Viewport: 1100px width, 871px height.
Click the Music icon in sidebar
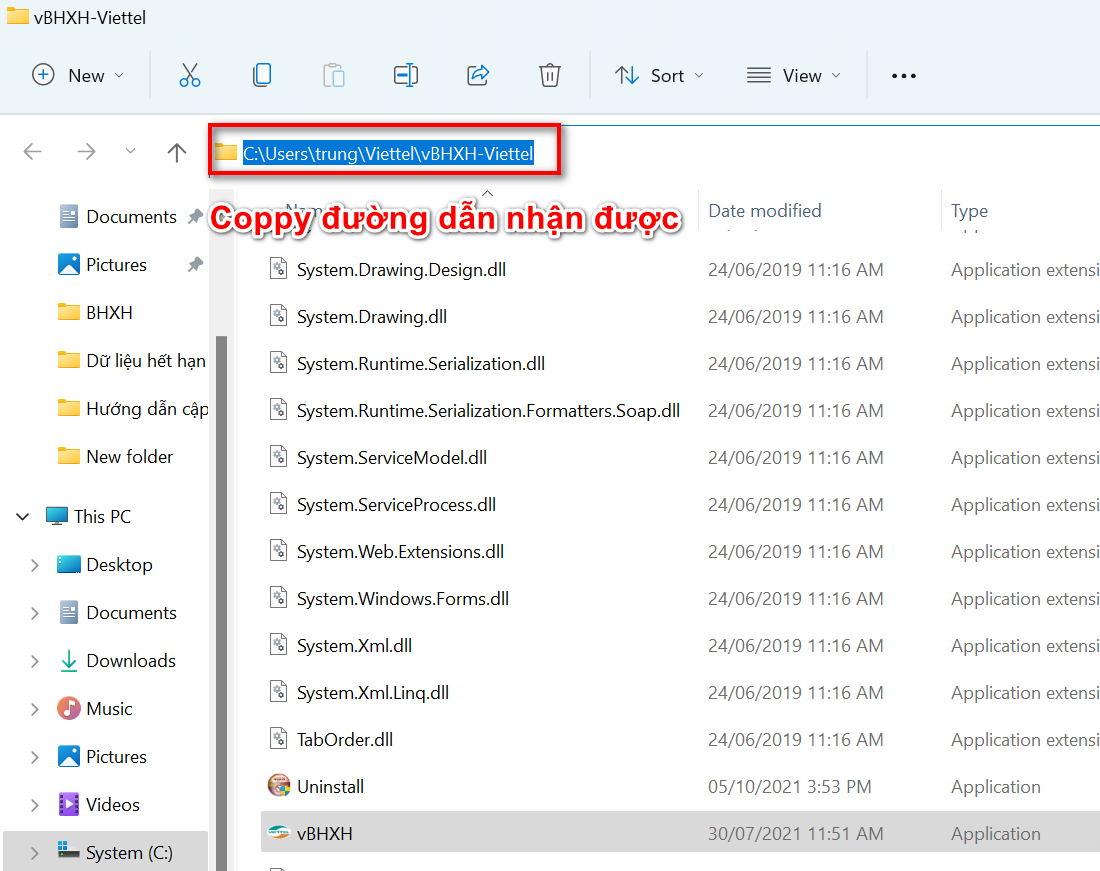tap(69, 708)
